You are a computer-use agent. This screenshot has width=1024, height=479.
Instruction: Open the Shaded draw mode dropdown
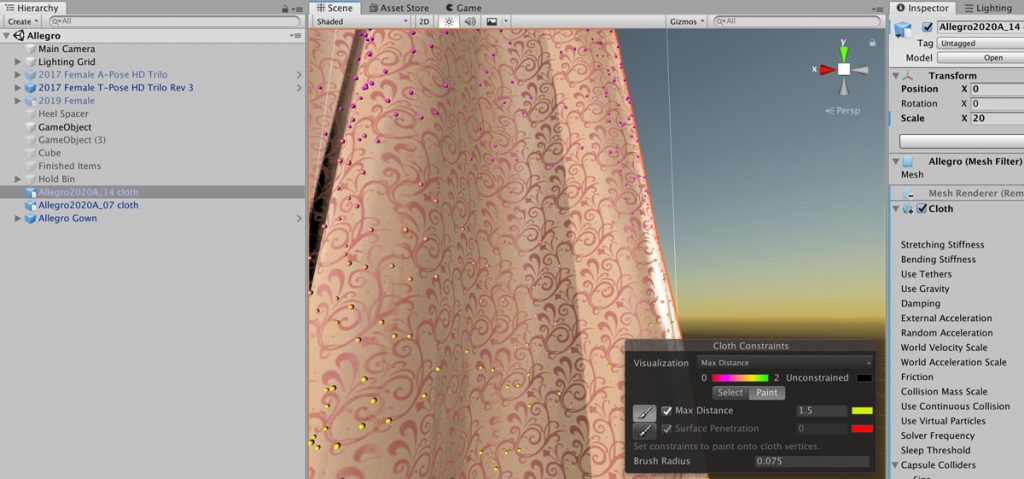pos(361,22)
